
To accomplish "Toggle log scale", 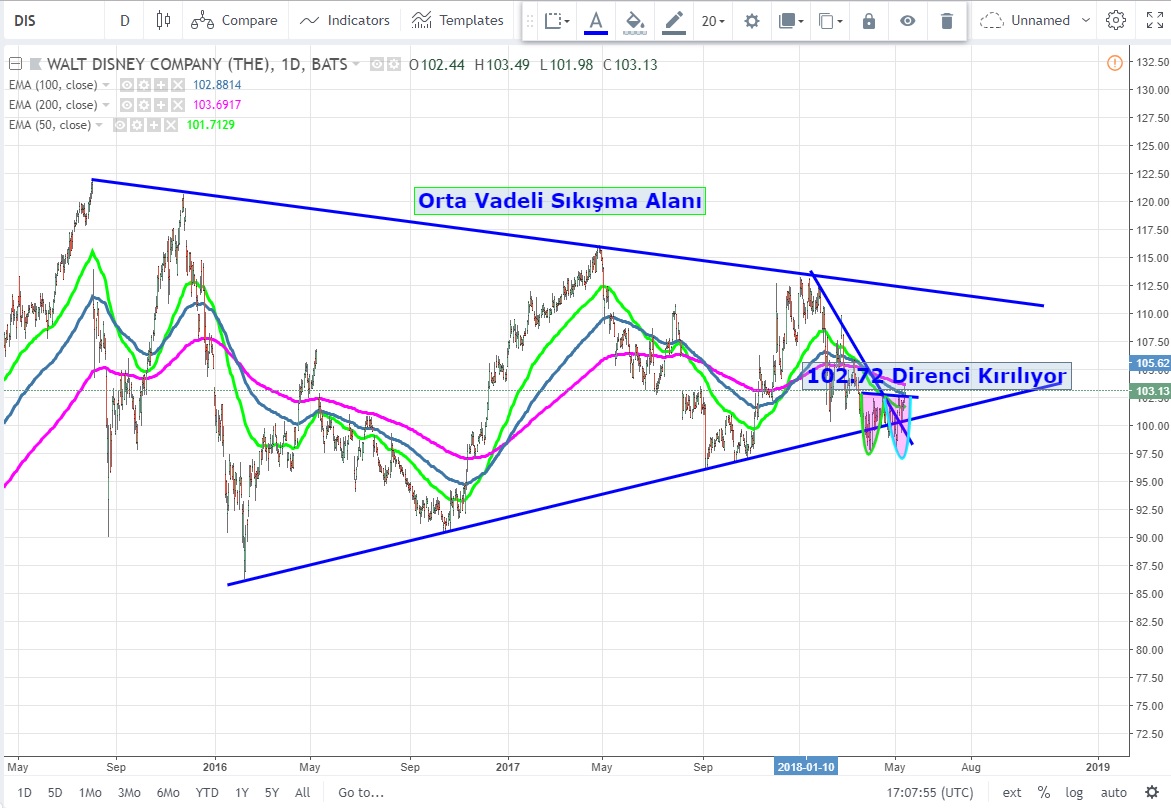I will pyautogui.click(x=1074, y=793).
